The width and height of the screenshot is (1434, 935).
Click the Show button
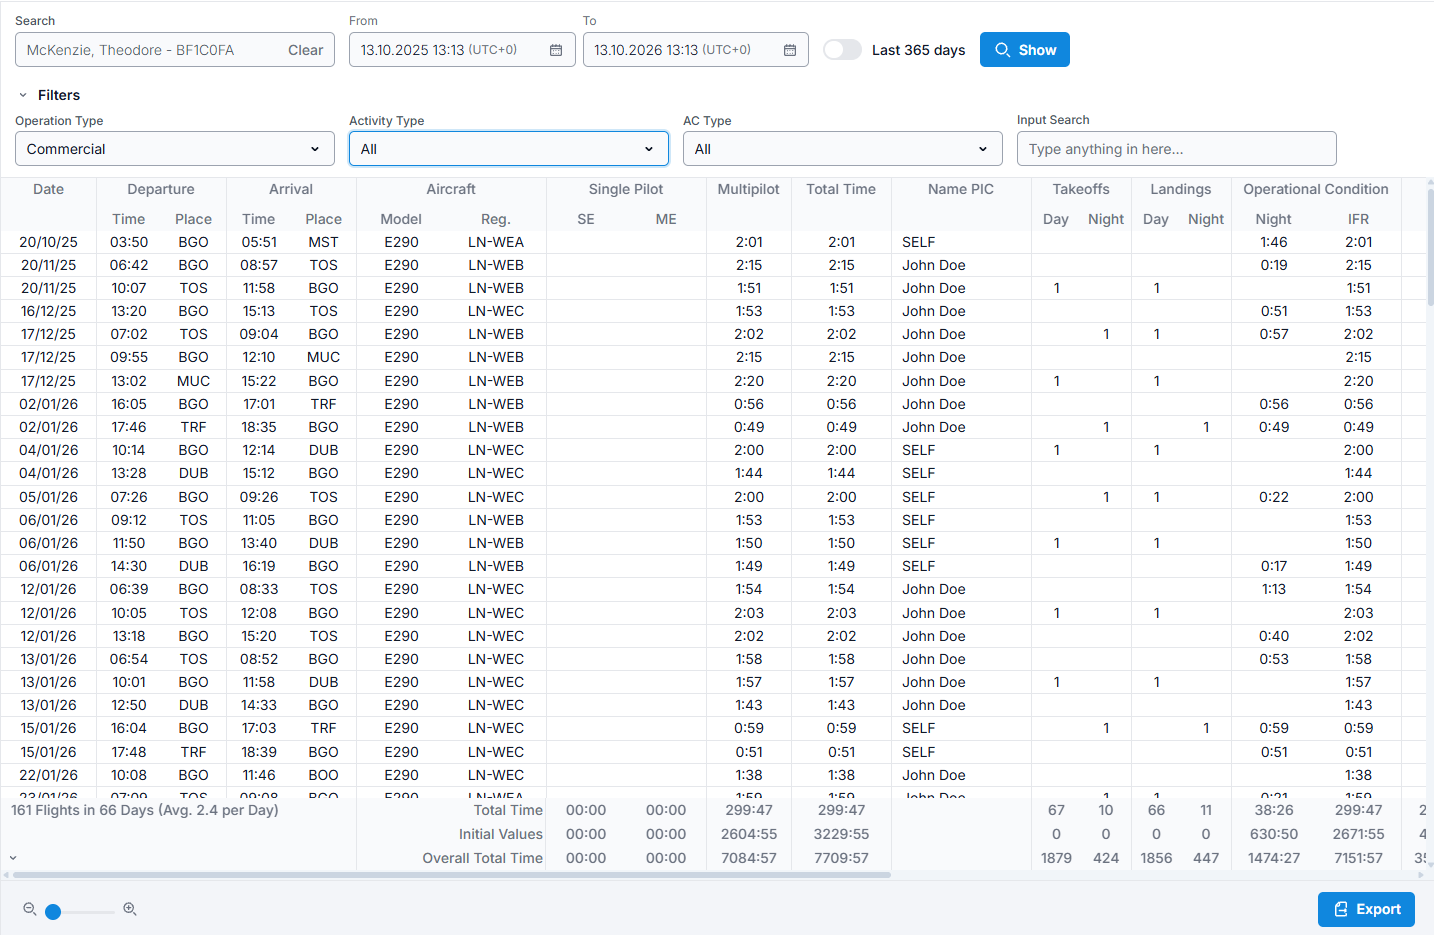click(1025, 50)
